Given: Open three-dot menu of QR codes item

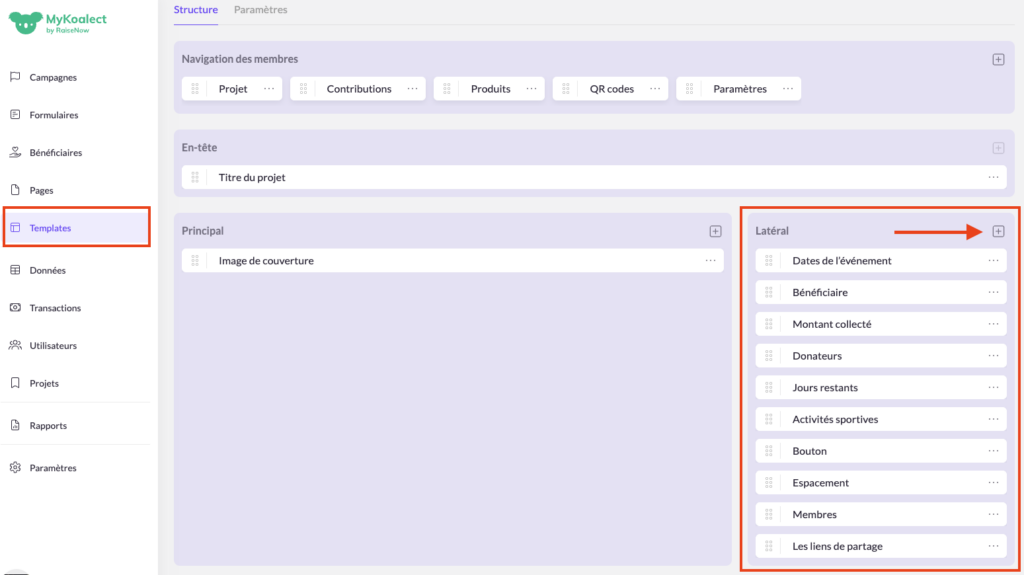Looking at the screenshot, I should 654,89.
